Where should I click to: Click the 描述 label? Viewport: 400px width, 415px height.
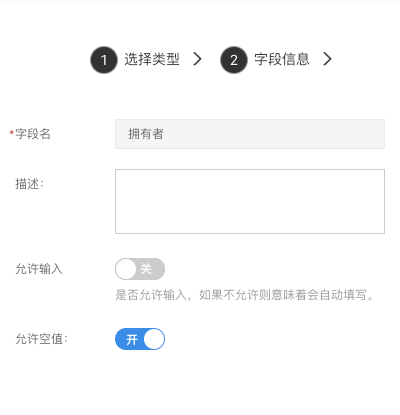(29, 184)
